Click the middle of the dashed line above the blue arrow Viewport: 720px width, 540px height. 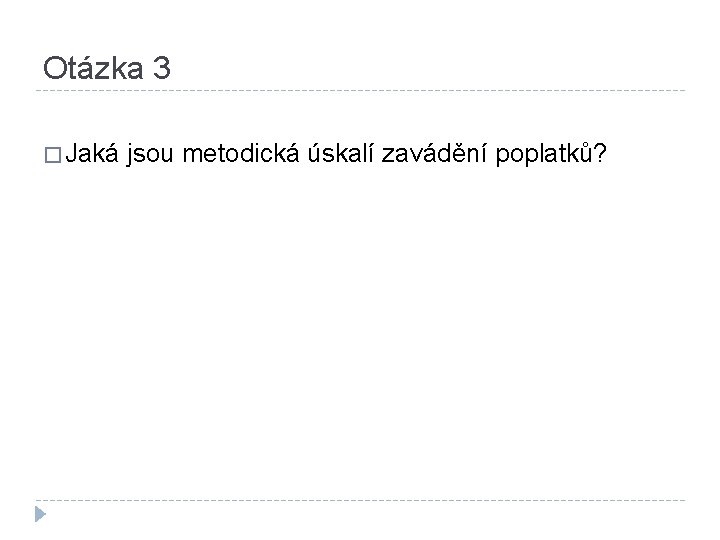point(360,499)
